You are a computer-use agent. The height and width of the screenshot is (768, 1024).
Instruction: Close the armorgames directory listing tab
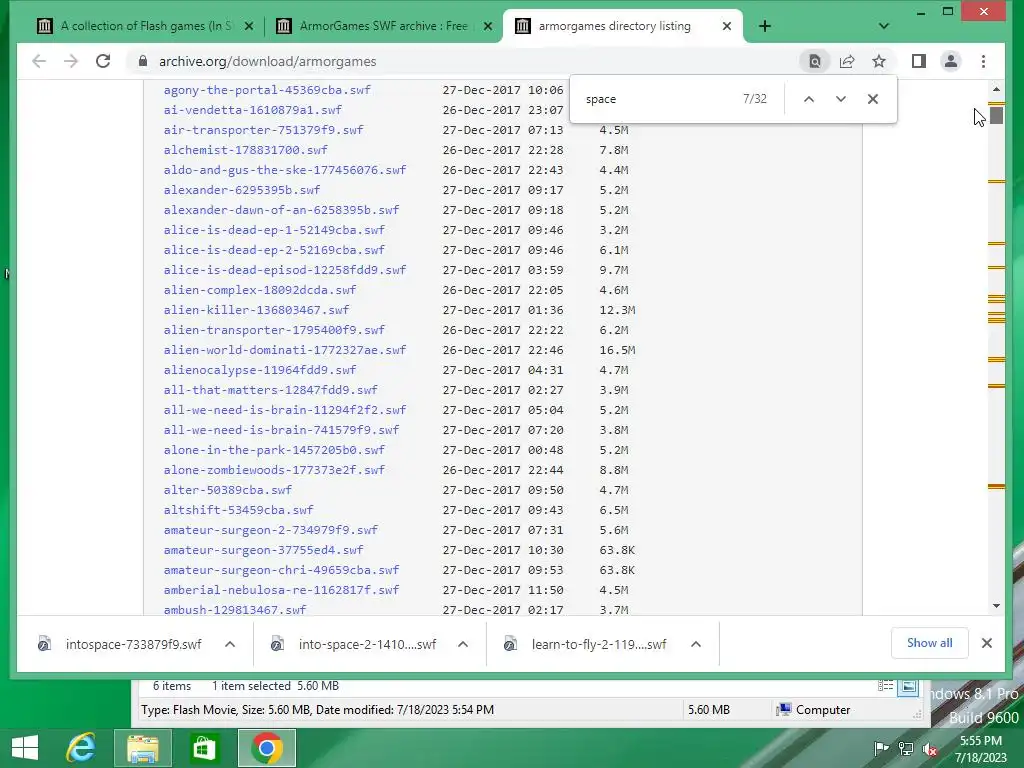(727, 26)
